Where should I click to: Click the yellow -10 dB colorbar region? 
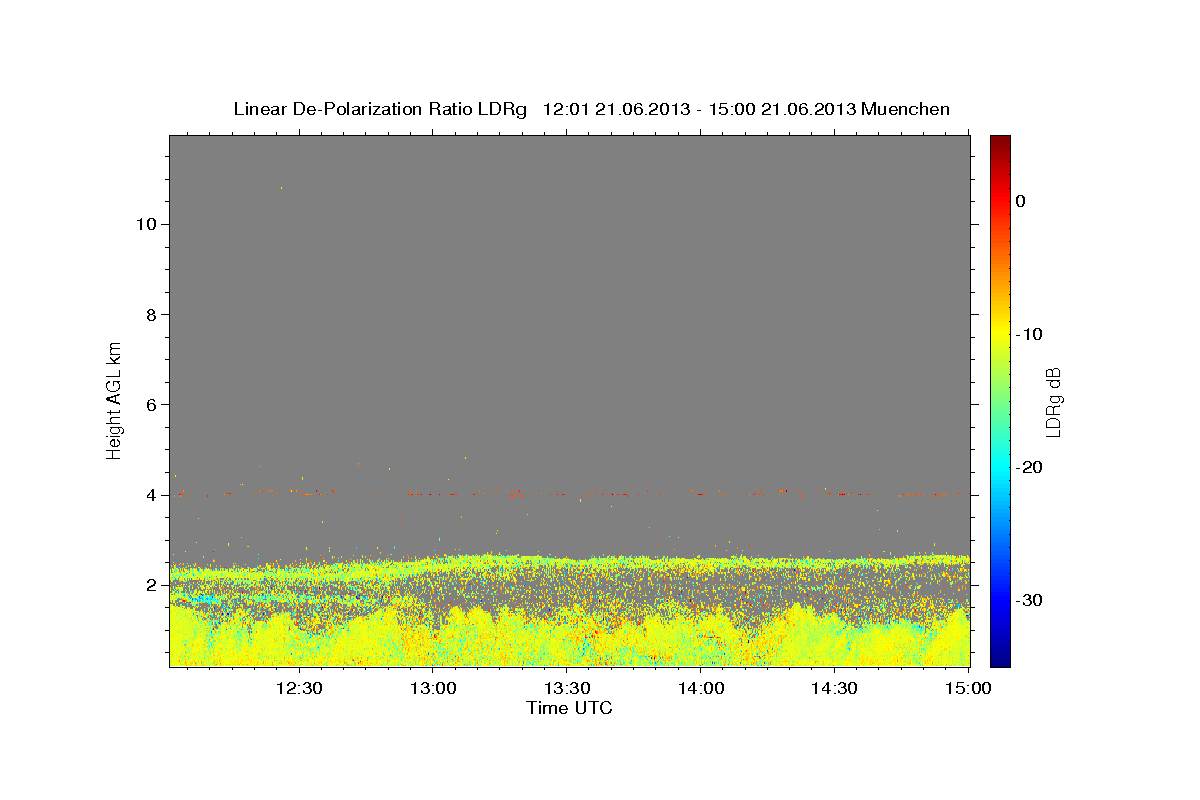[x=1000, y=334]
